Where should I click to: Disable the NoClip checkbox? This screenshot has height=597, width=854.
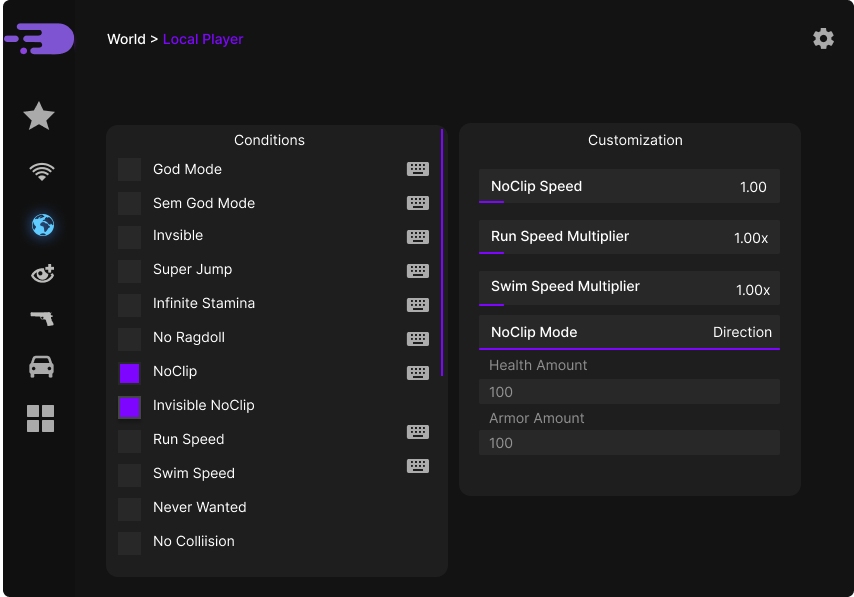click(x=130, y=373)
